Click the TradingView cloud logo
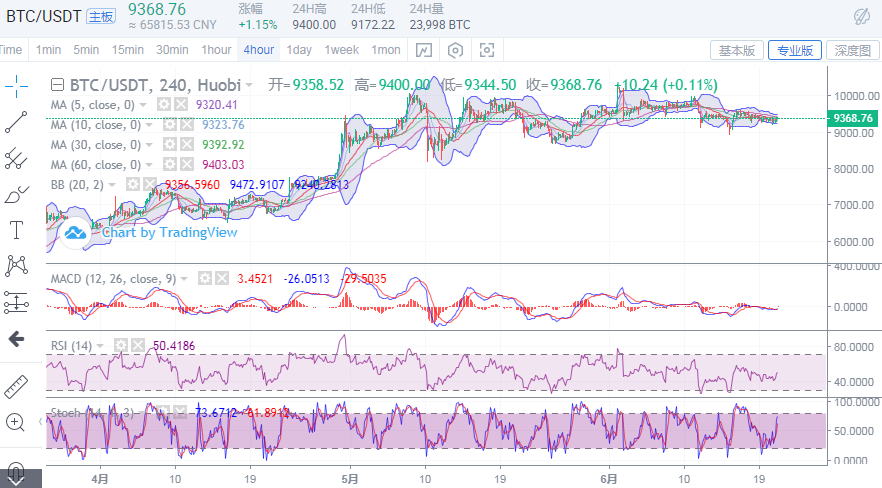 pos(75,233)
